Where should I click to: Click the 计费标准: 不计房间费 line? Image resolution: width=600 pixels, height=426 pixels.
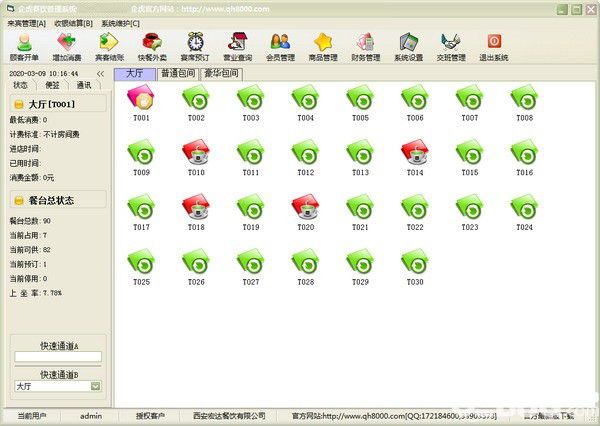click(x=44, y=134)
